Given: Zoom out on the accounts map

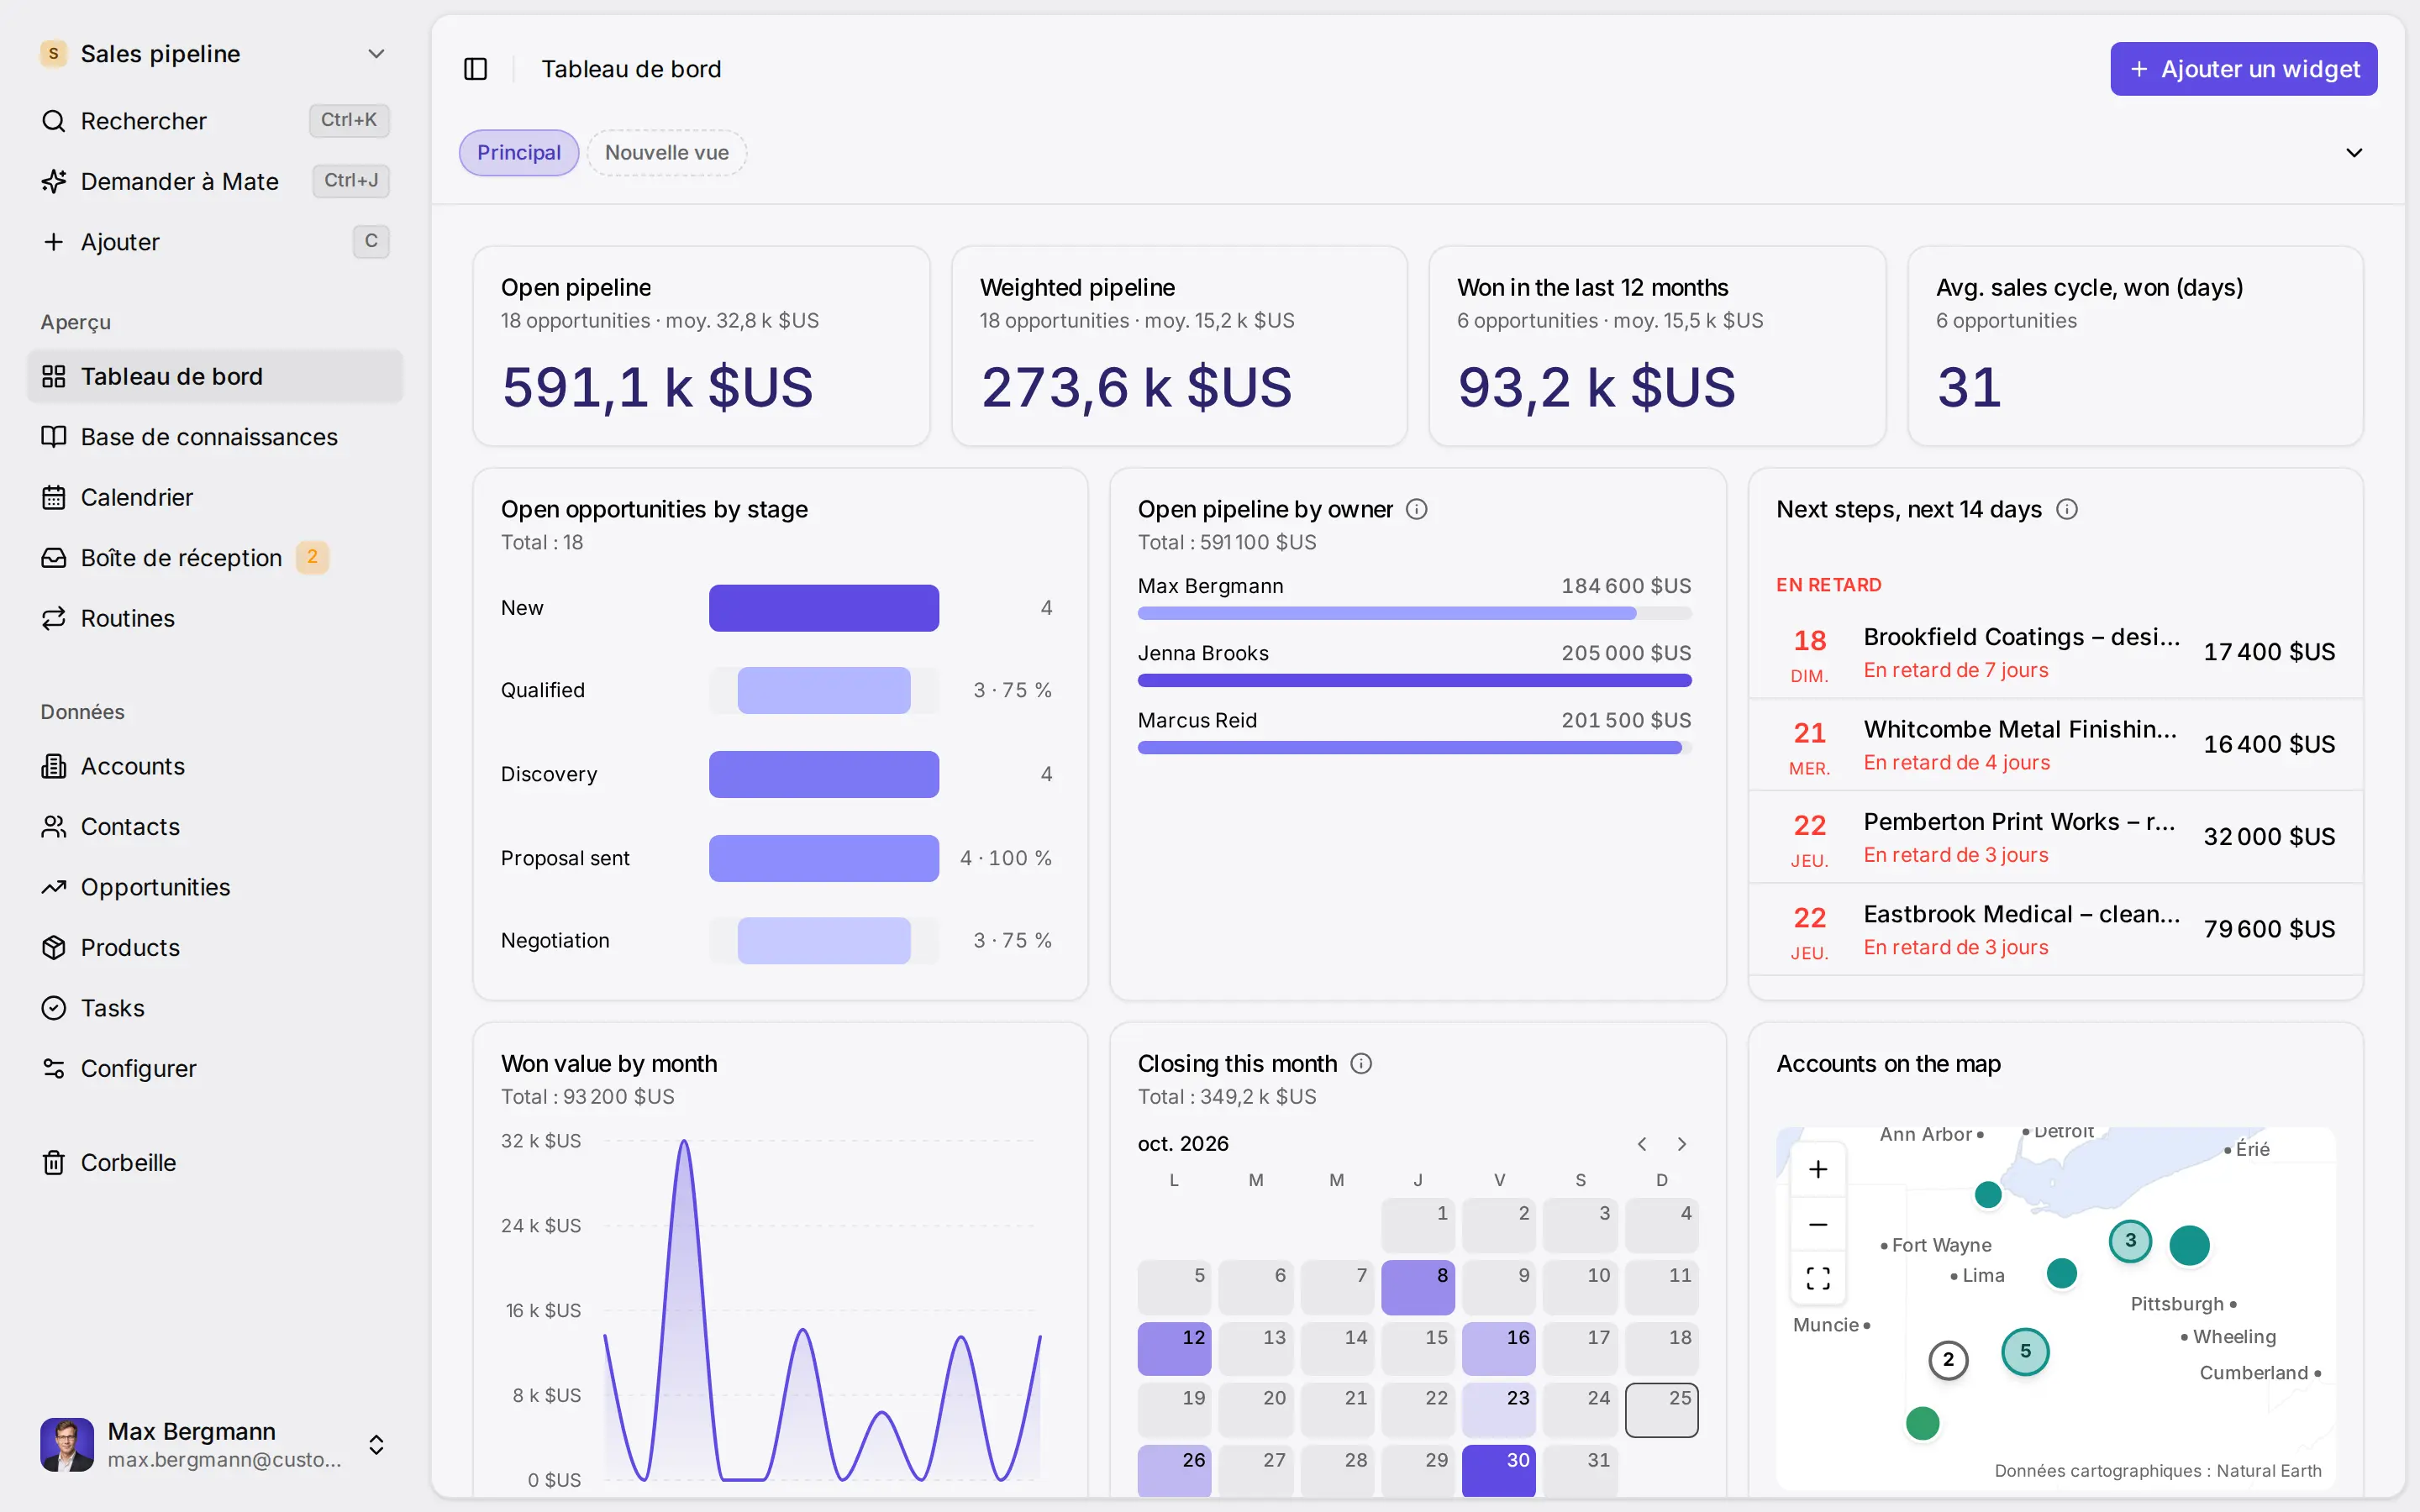Looking at the screenshot, I should (1818, 1224).
